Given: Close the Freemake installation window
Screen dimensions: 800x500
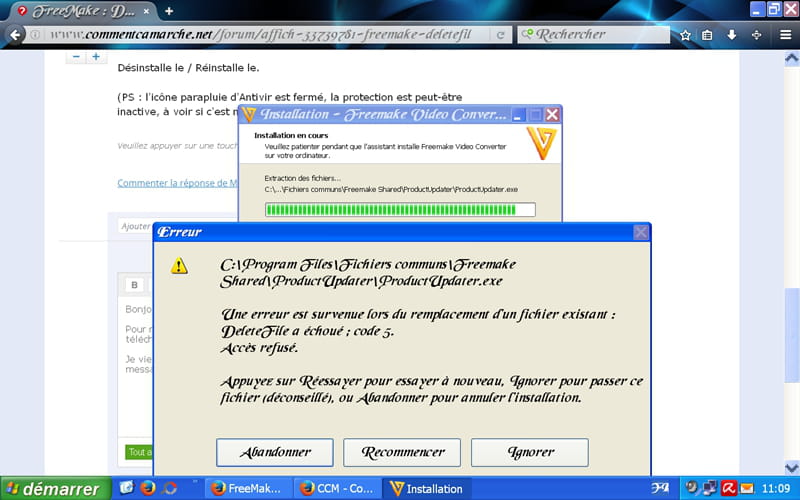Looking at the screenshot, I should click(x=553, y=115).
